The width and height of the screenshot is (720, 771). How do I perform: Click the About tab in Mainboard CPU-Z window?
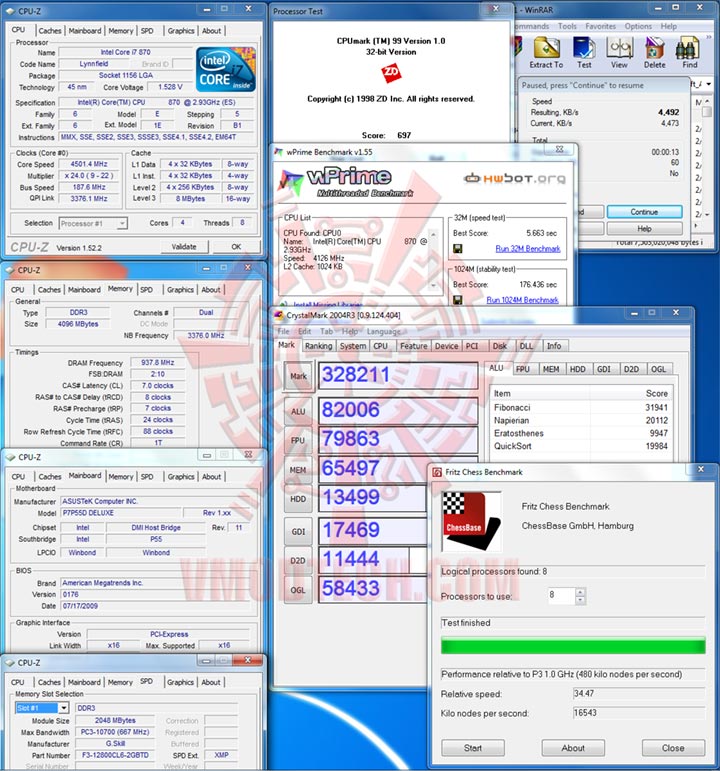pyautogui.click(x=211, y=476)
